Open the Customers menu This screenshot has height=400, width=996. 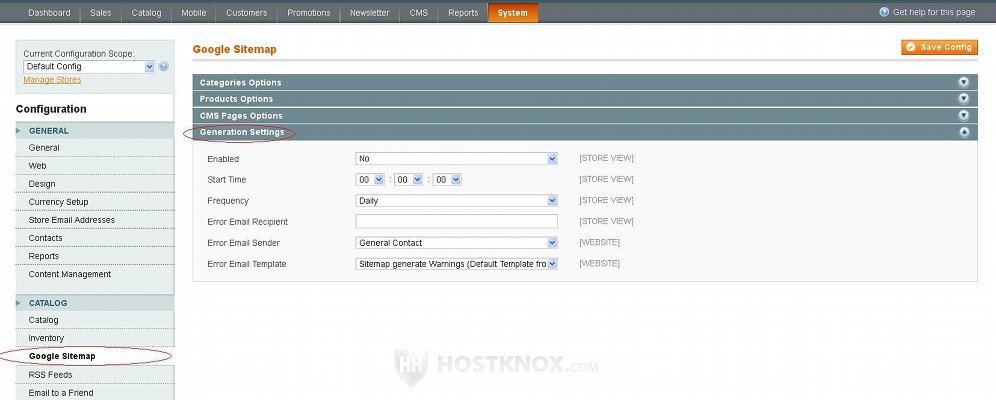click(246, 13)
